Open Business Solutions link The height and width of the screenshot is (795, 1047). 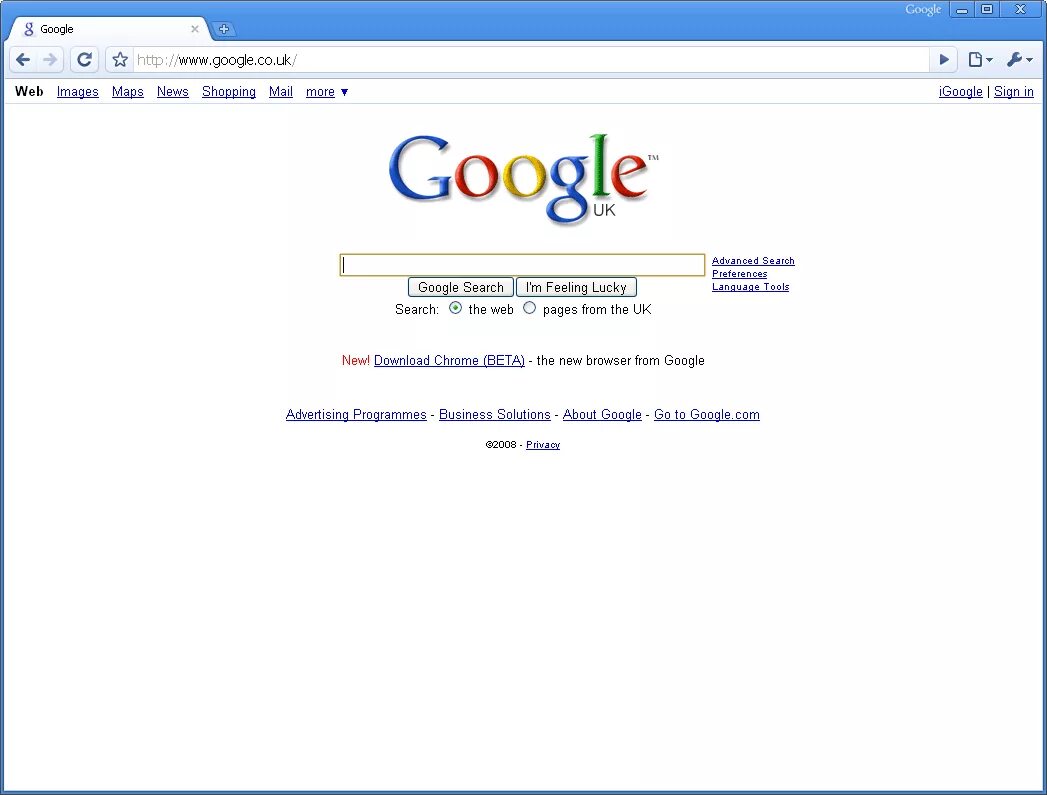(x=495, y=415)
